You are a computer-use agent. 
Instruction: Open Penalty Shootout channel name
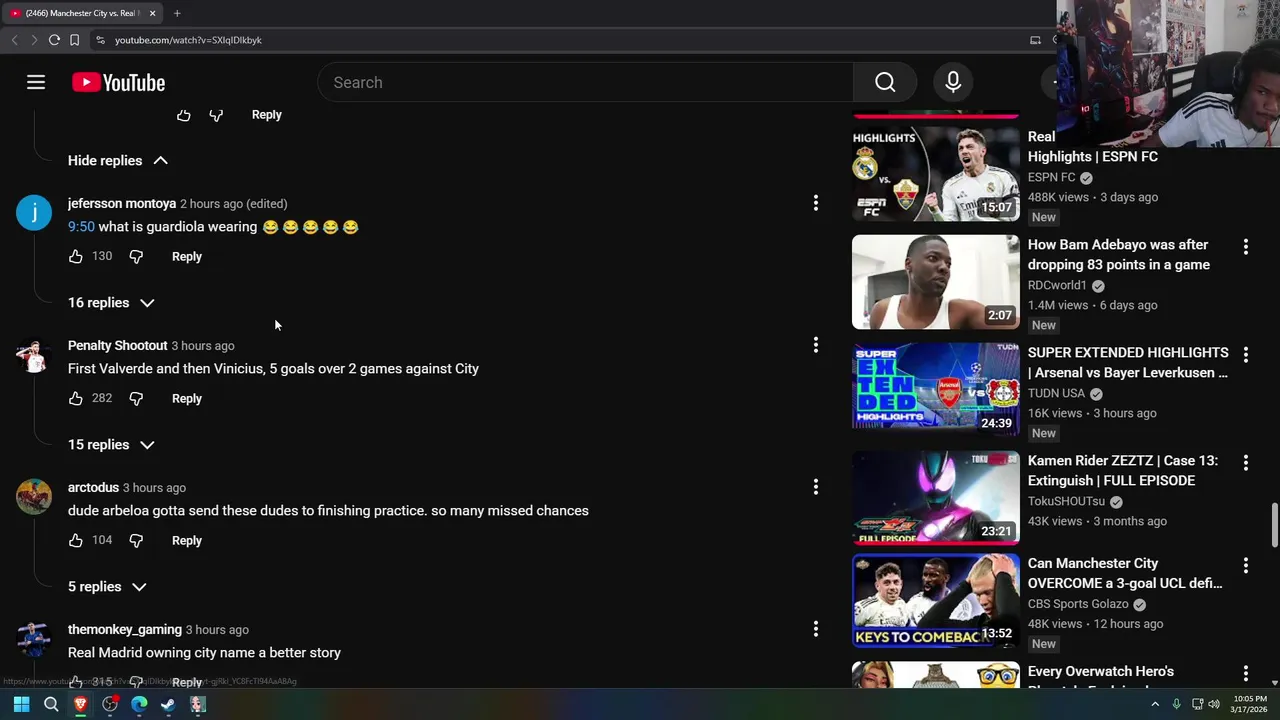coord(117,346)
